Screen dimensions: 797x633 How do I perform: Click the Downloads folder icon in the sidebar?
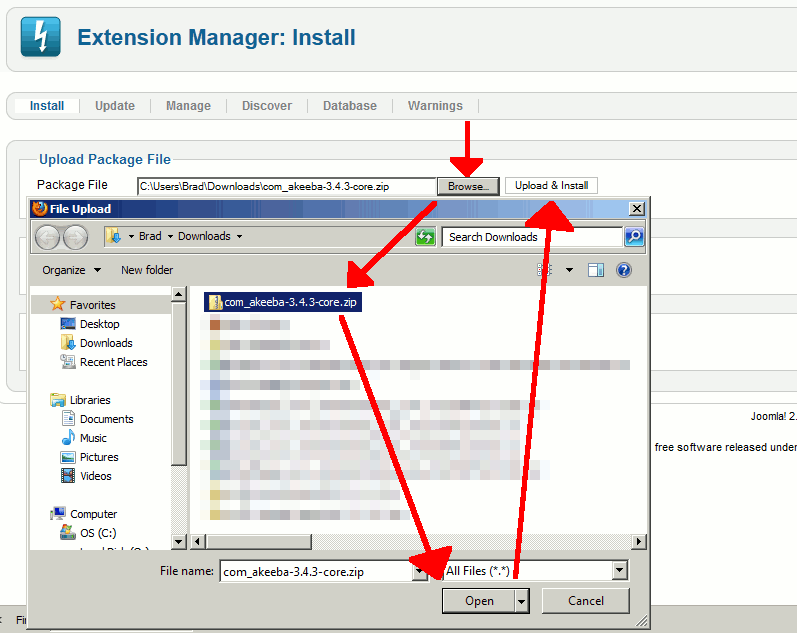click(x=68, y=343)
